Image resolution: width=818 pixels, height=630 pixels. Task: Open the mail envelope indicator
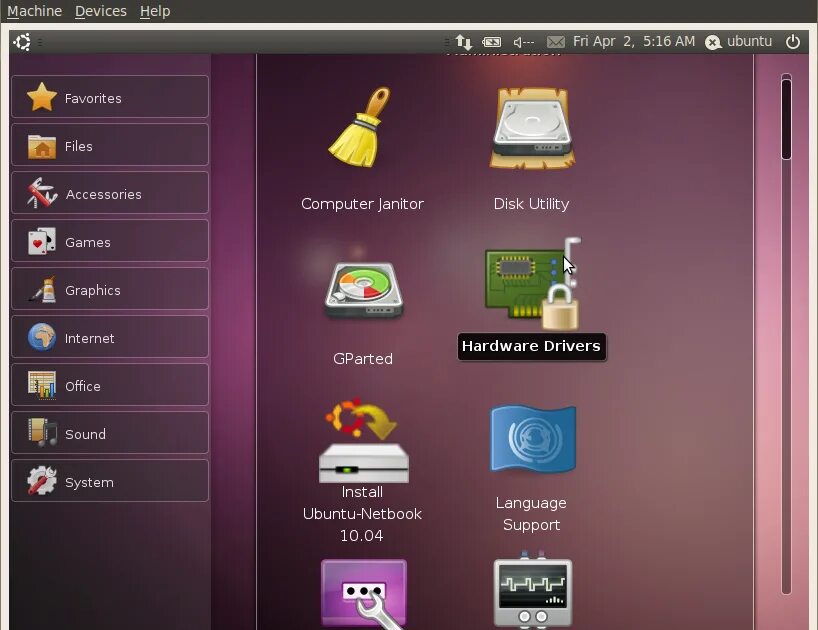coord(556,42)
